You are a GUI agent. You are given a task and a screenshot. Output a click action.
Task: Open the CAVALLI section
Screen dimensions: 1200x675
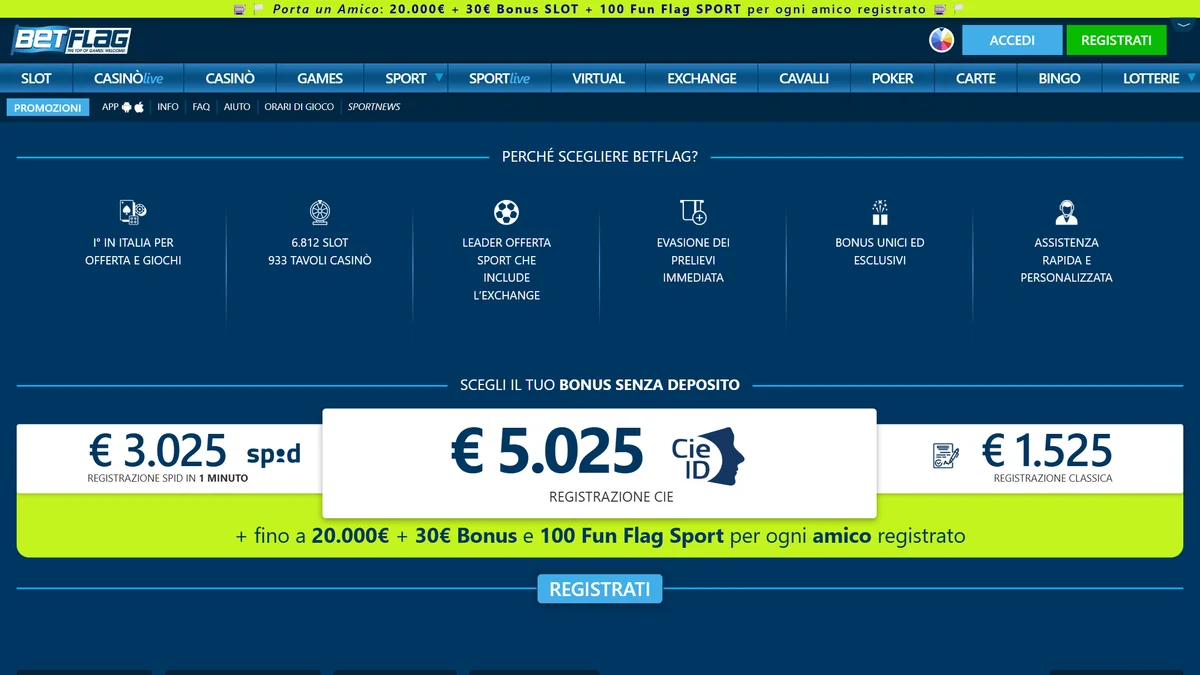(x=804, y=78)
